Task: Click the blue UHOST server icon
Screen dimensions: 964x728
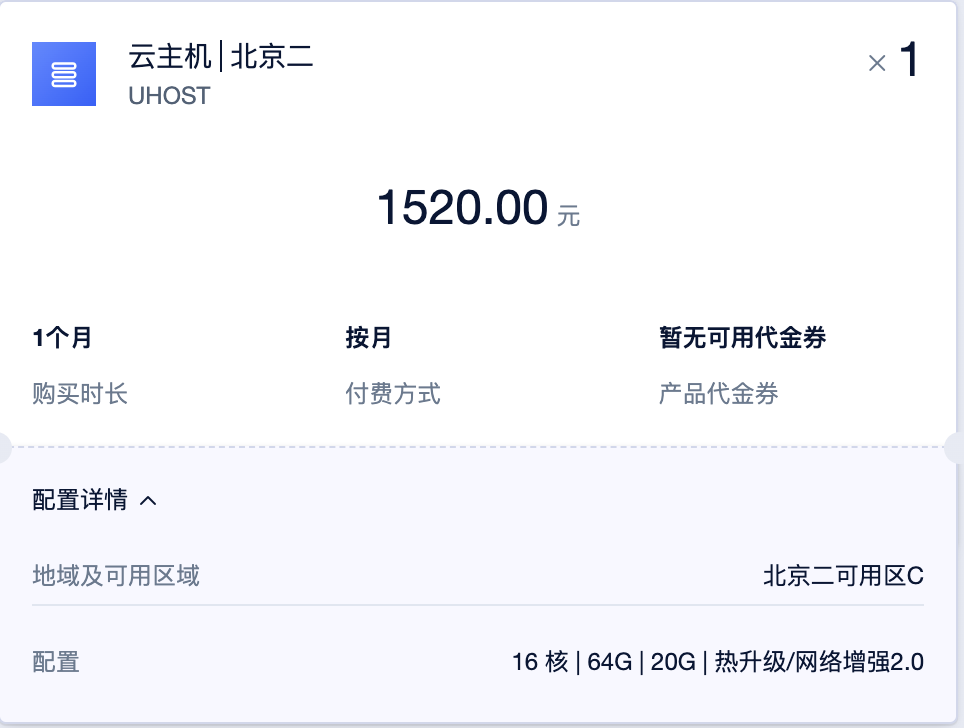Action: click(x=64, y=74)
